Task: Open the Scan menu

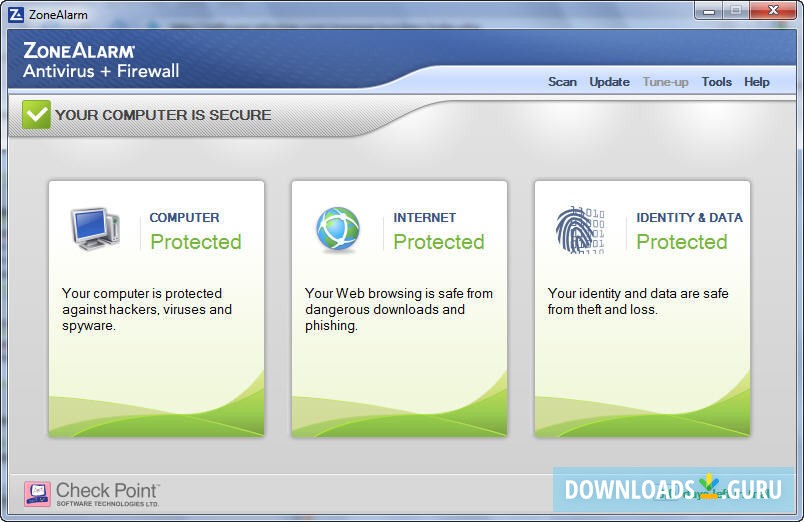Action: [x=562, y=82]
